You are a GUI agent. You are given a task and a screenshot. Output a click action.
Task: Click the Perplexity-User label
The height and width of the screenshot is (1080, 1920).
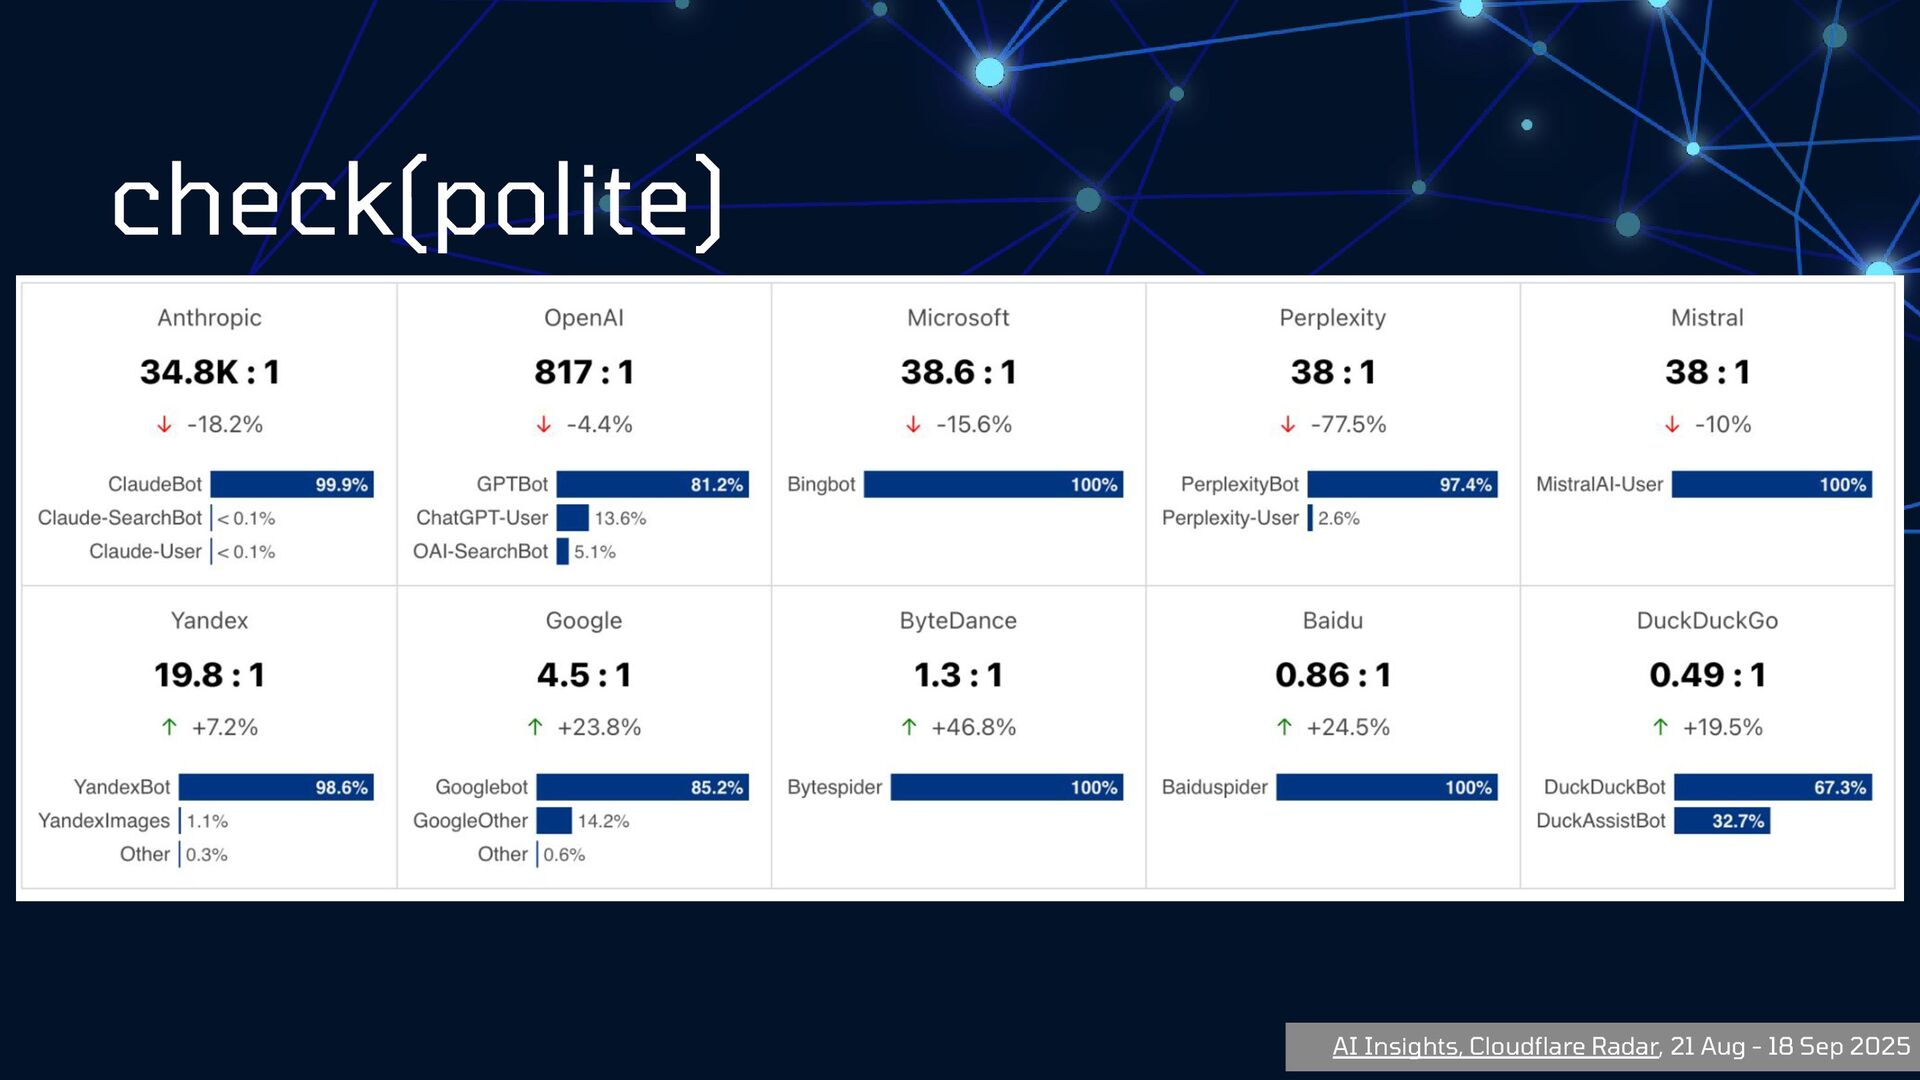coord(1230,518)
